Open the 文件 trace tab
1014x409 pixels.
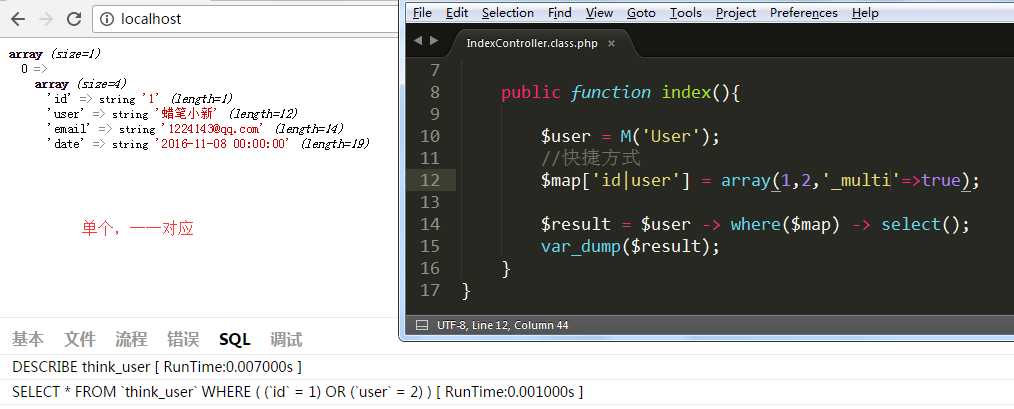click(80, 339)
